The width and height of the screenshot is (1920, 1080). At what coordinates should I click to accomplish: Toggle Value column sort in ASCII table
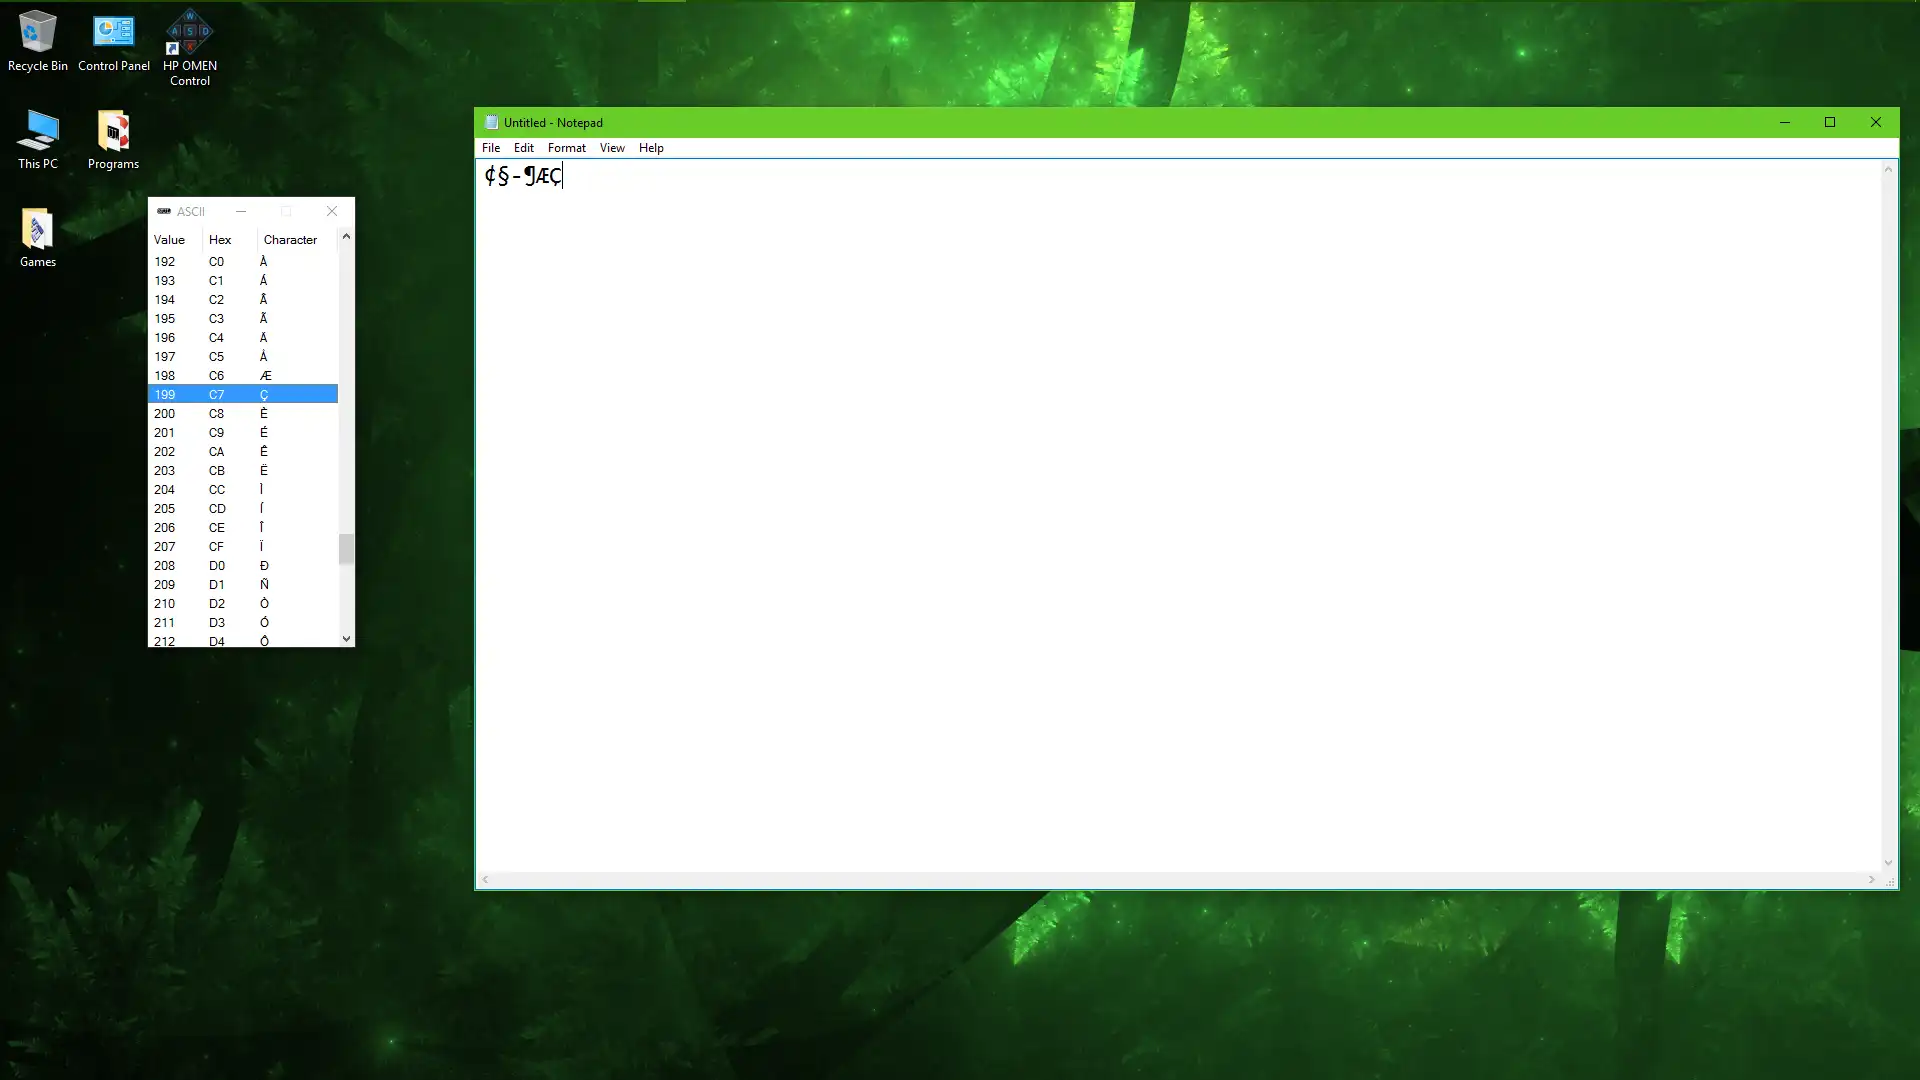pos(169,239)
